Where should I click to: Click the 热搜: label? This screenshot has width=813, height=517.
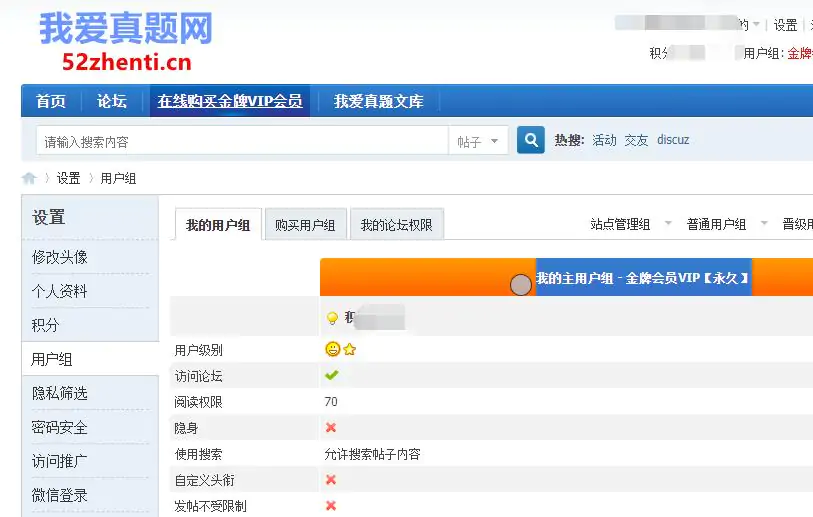(x=569, y=140)
